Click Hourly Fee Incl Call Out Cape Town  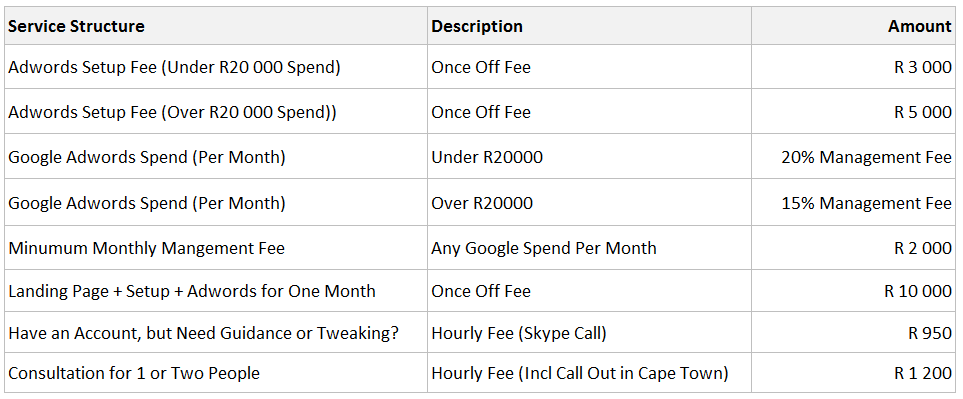tap(589, 373)
